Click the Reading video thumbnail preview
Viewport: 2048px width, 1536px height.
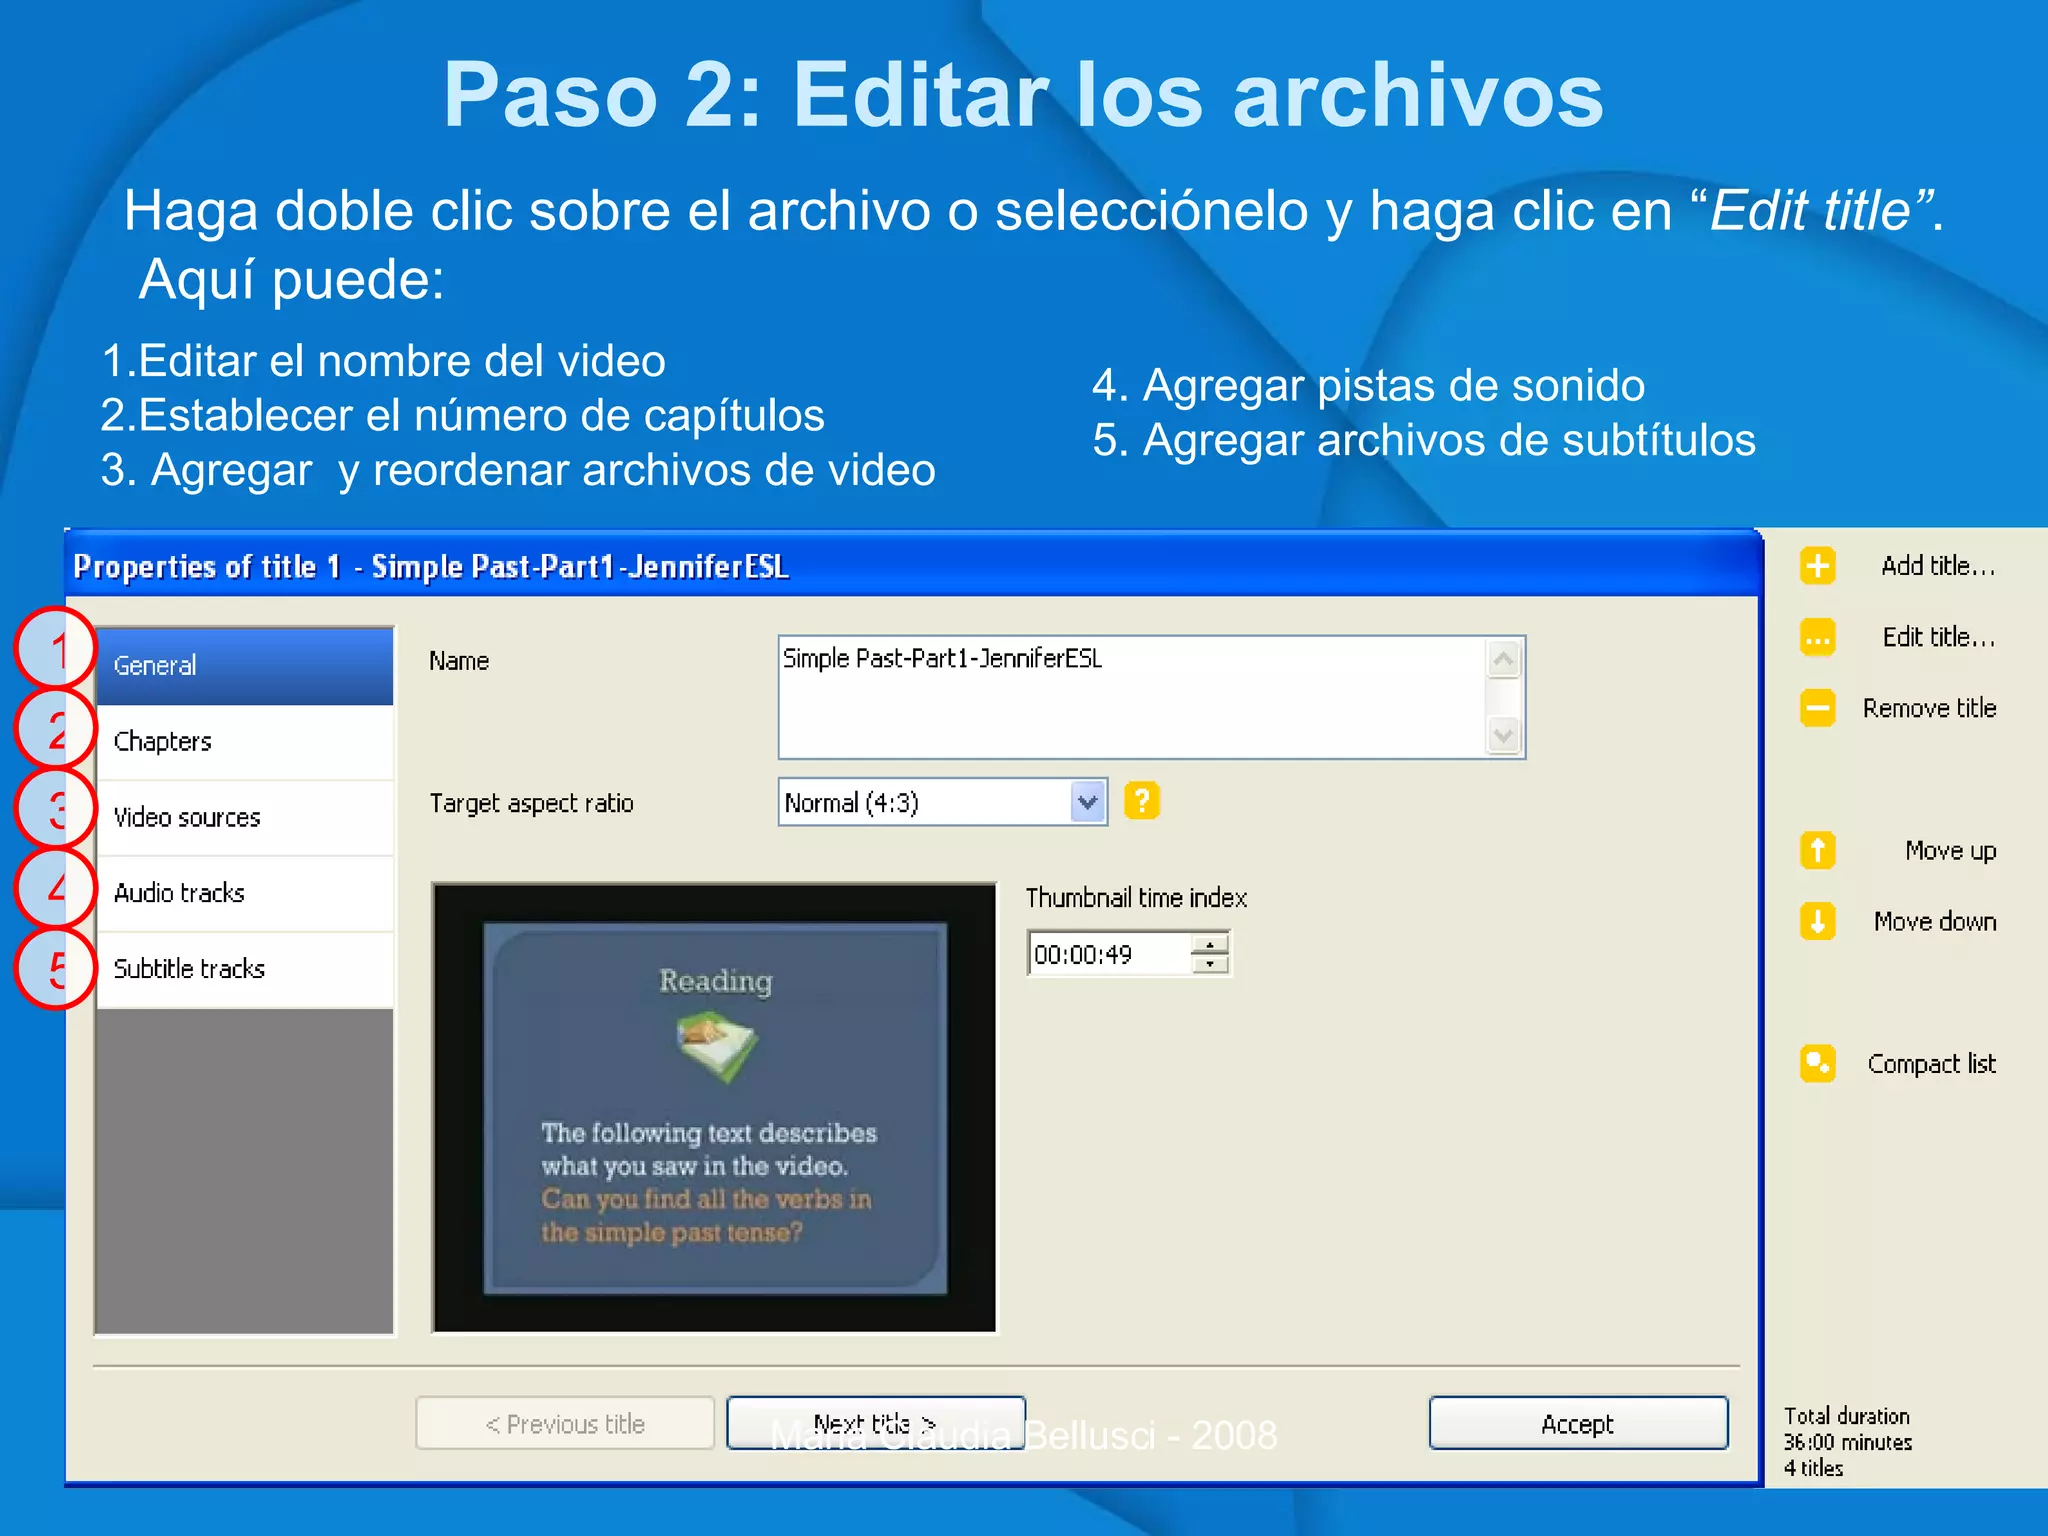click(x=714, y=1108)
